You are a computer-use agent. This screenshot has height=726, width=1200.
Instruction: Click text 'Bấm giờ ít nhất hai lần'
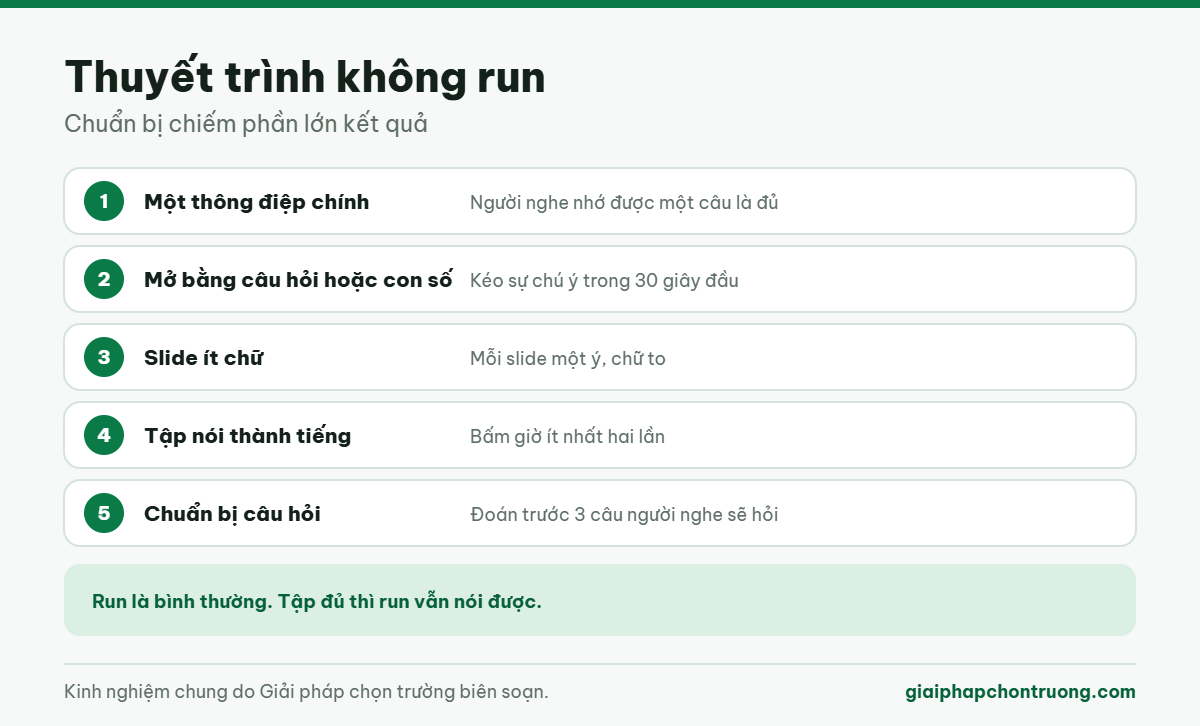click(x=568, y=436)
